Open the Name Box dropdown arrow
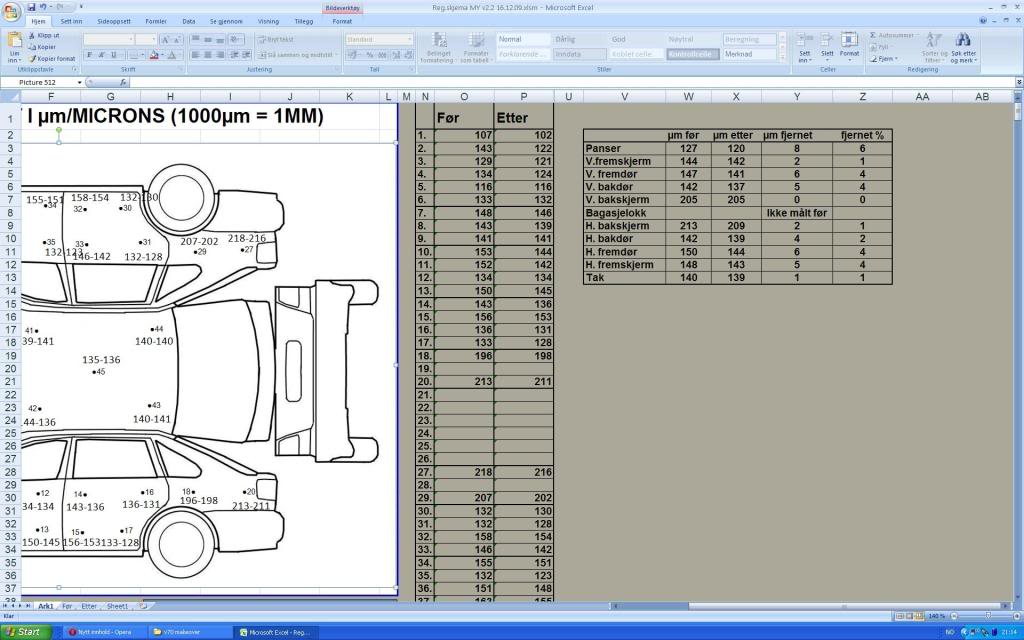Image resolution: width=1024 pixels, height=640 pixels. 80,83
